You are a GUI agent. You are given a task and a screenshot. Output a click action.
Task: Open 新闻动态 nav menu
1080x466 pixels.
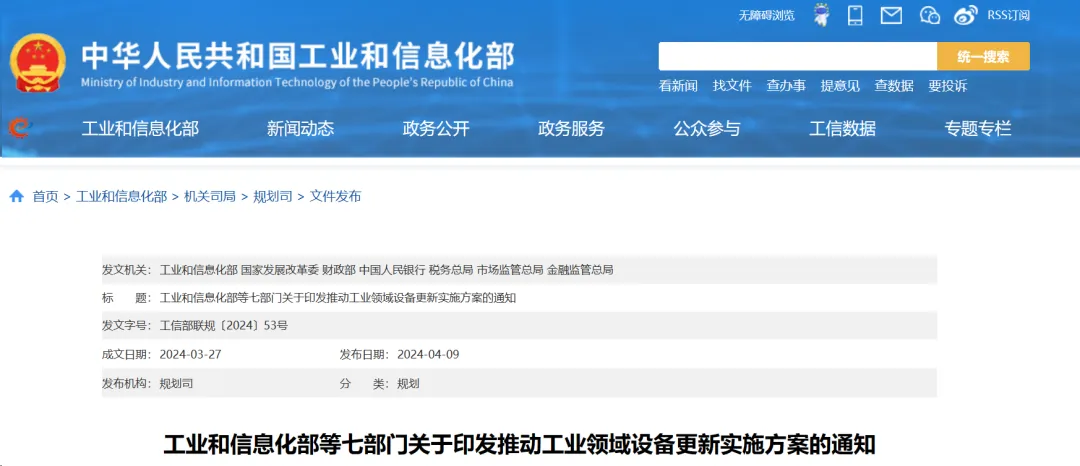pyautogui.click(x=300, y=128)
